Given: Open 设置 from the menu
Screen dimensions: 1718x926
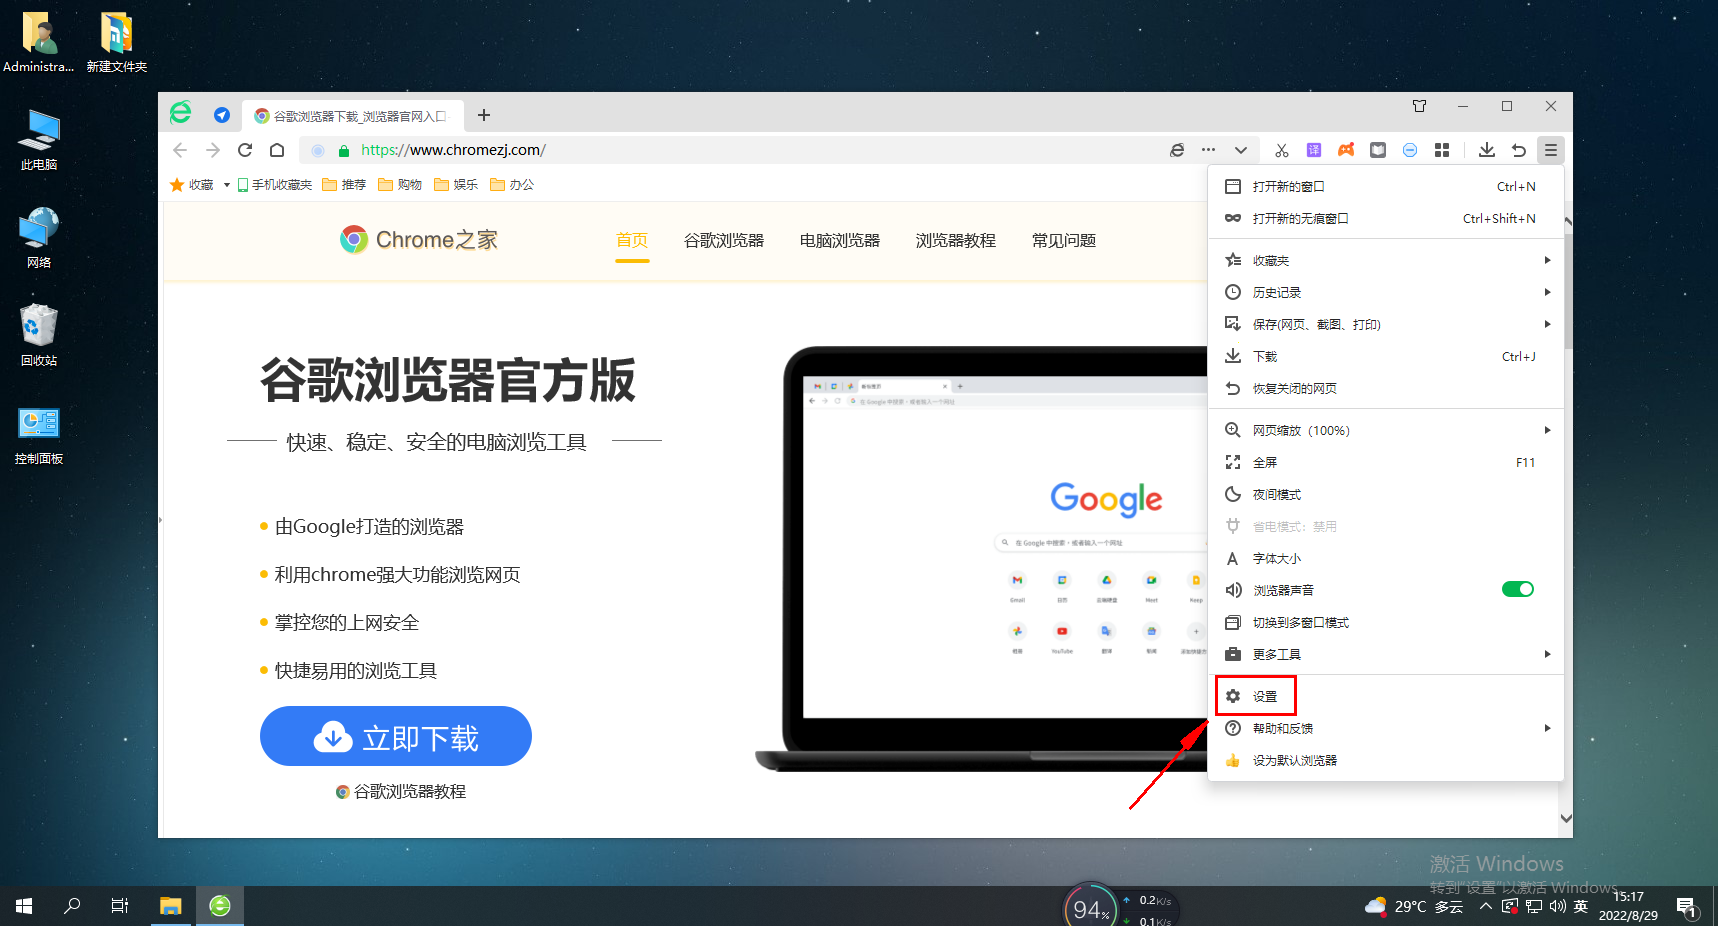Looking at the screenshot, I should [x=1386, y=697].
